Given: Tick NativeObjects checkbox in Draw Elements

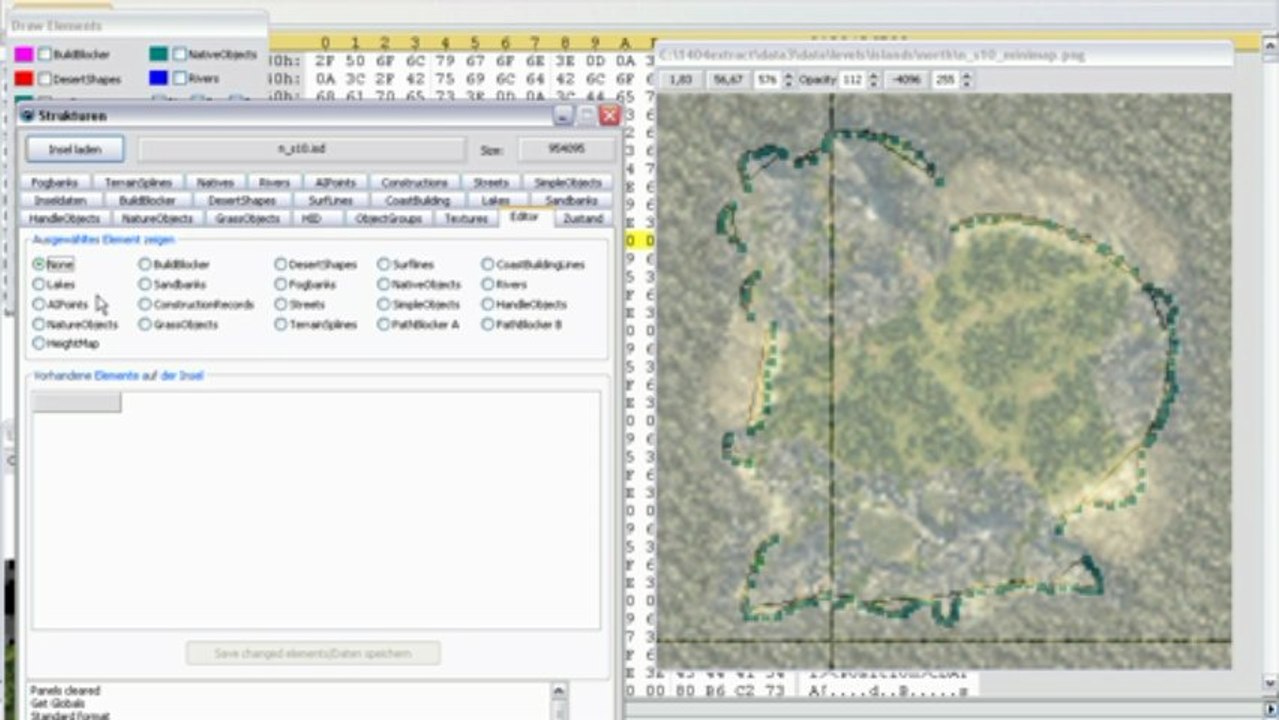Looking at the screenshot, I should [x=179, y=54].
